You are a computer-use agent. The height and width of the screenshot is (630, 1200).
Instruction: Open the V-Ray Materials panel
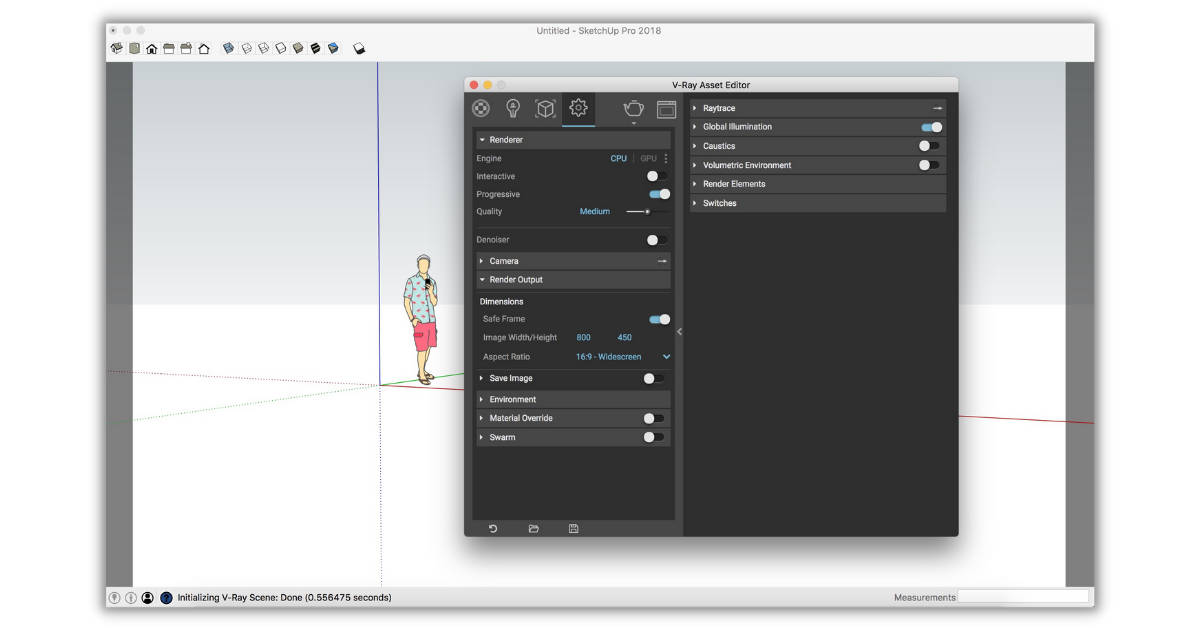(481, 109)
